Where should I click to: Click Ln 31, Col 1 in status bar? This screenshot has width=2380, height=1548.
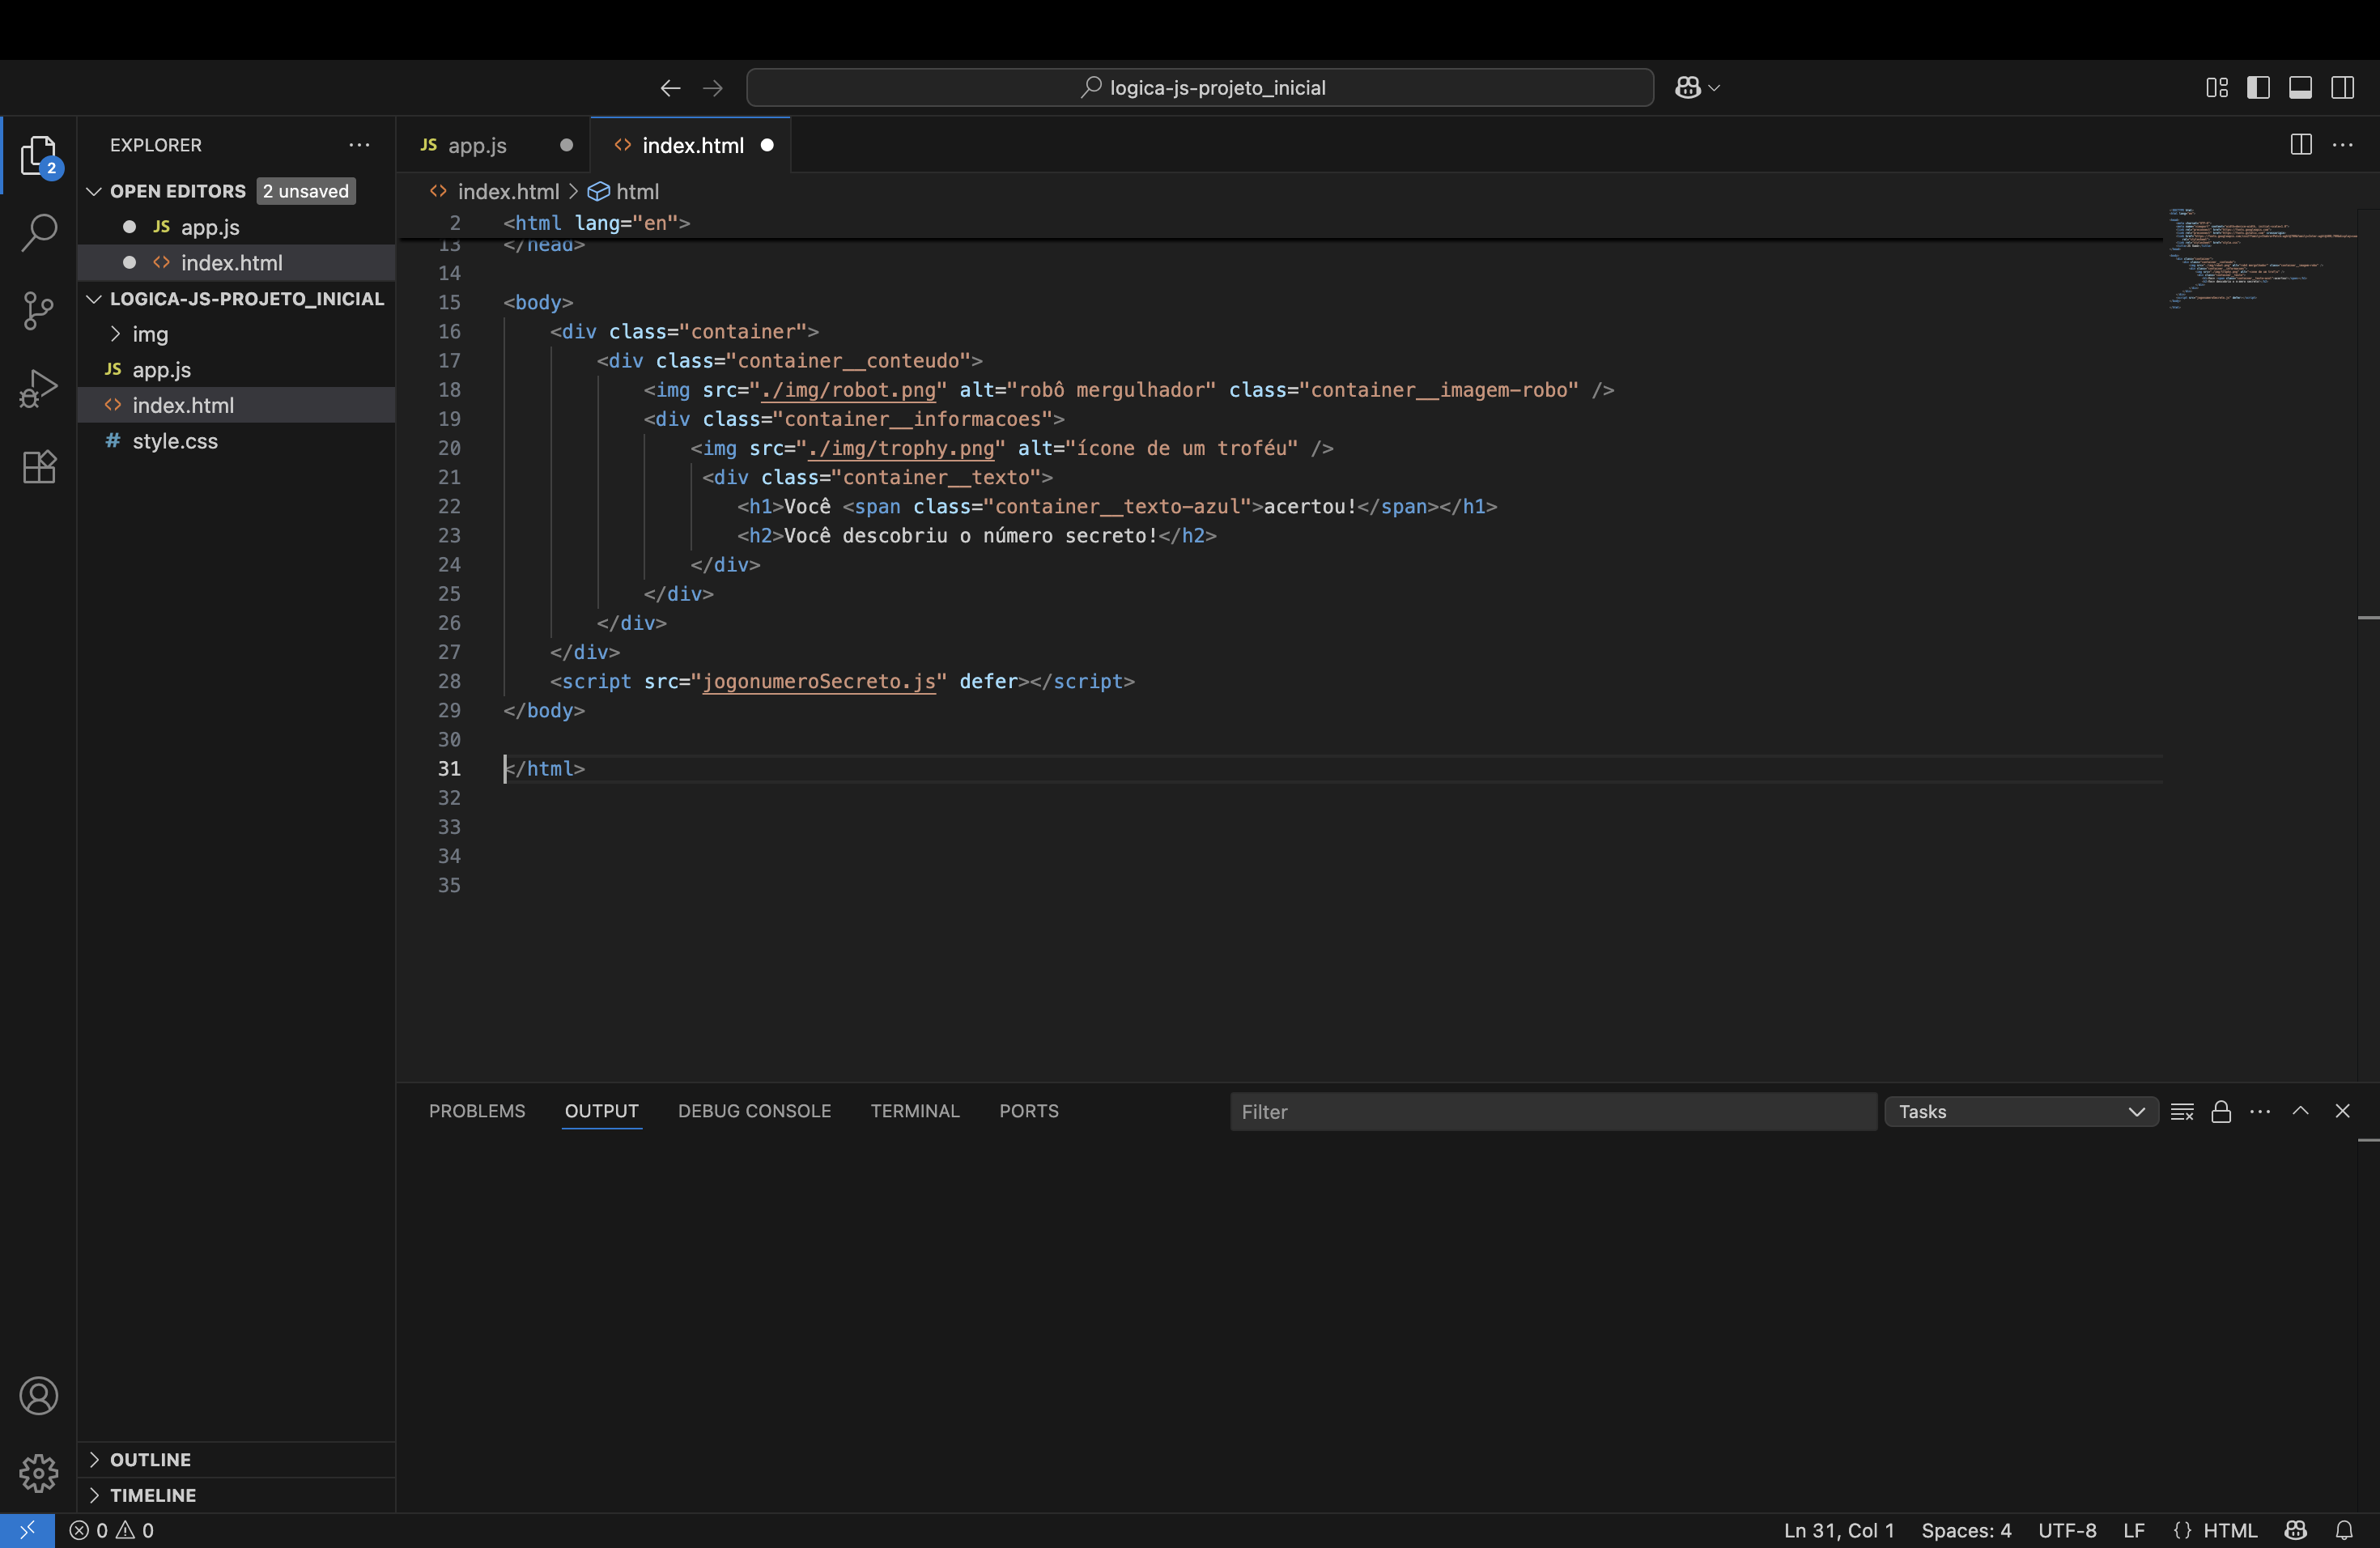pyautogui.click(x=1839, y=1530)
